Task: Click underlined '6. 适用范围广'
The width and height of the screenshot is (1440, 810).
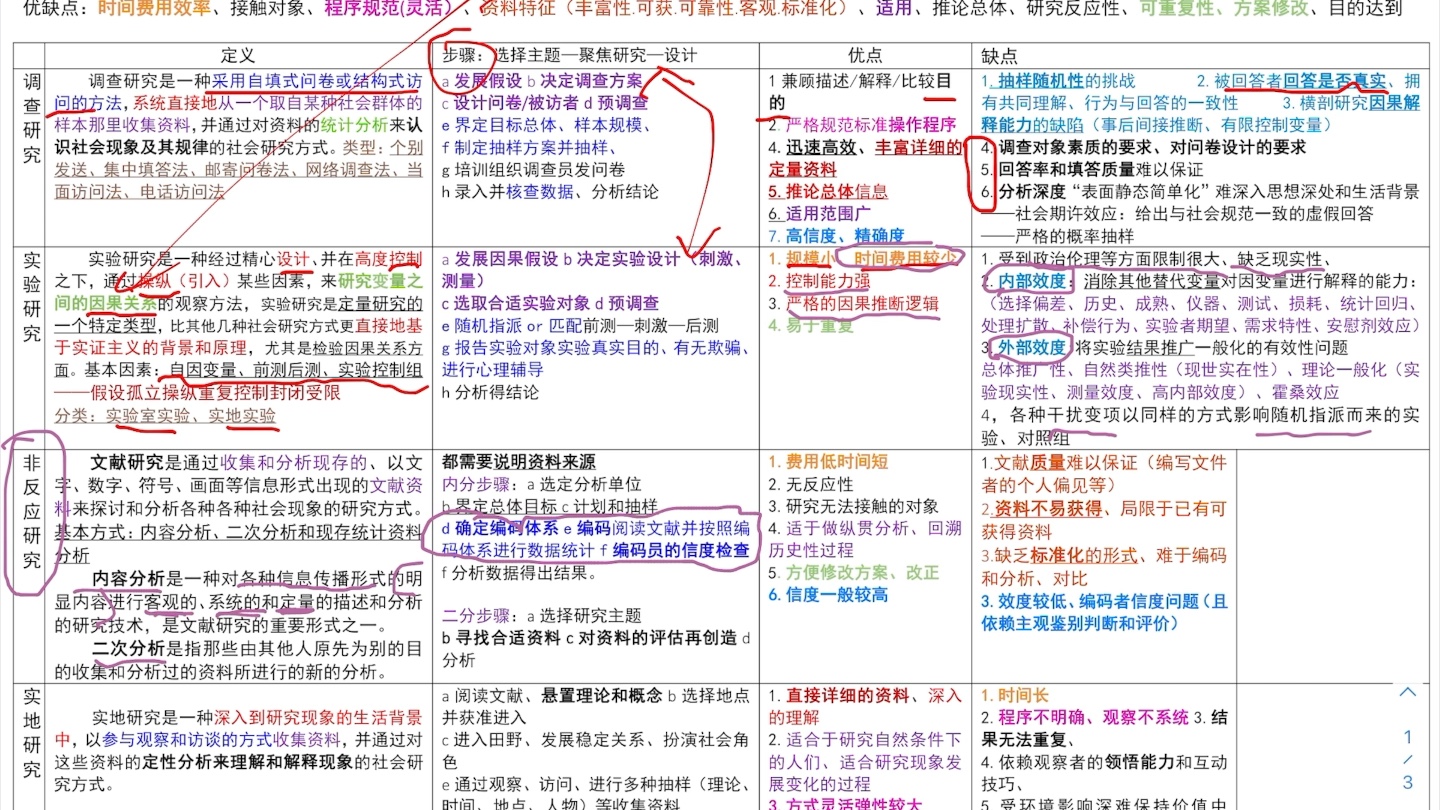Action: [820, 213]
